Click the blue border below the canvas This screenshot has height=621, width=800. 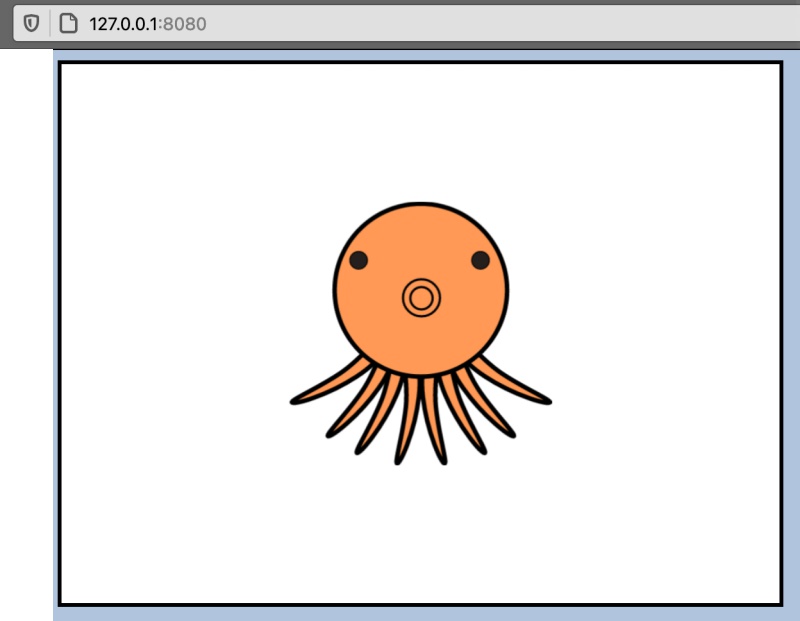[x=420, y=613]
